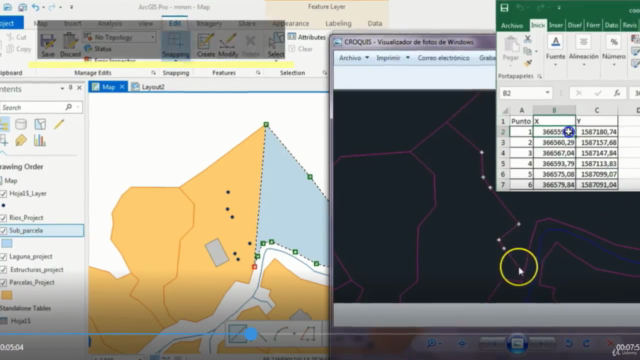
Task: Click List By Charts bar icon
Action: pos(40,141)
